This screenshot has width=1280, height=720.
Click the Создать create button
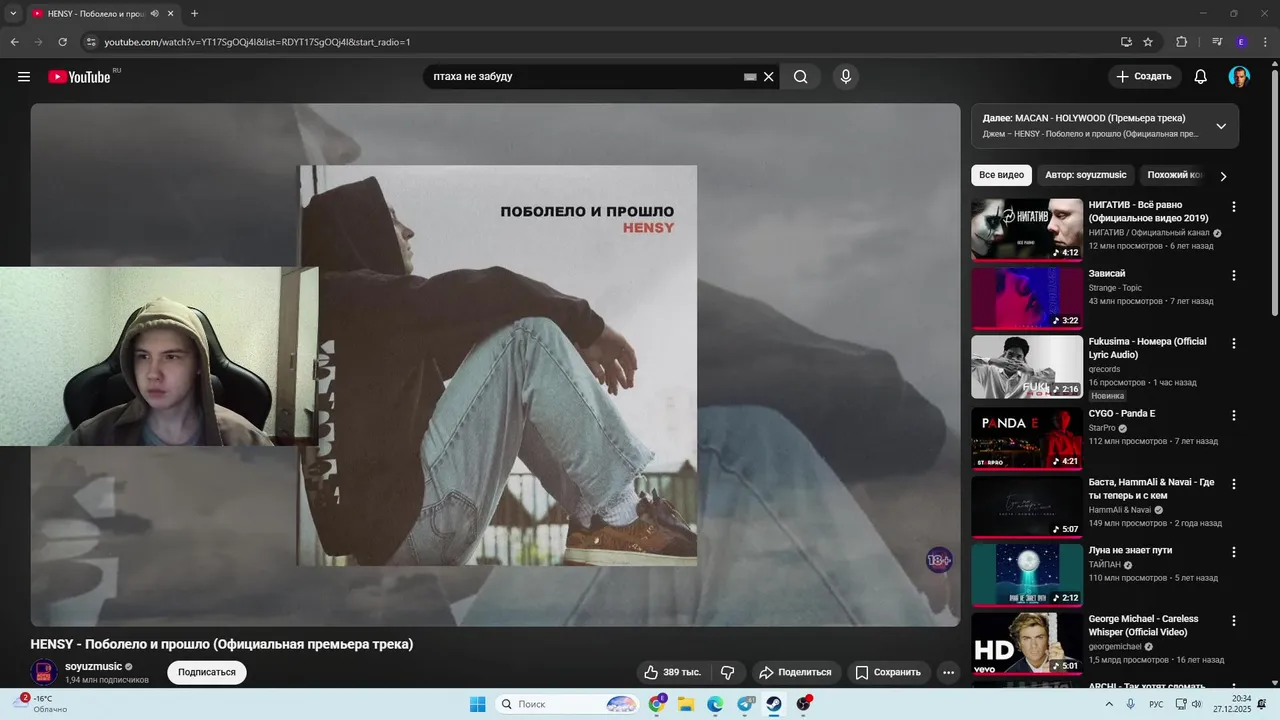(1145, 77)
